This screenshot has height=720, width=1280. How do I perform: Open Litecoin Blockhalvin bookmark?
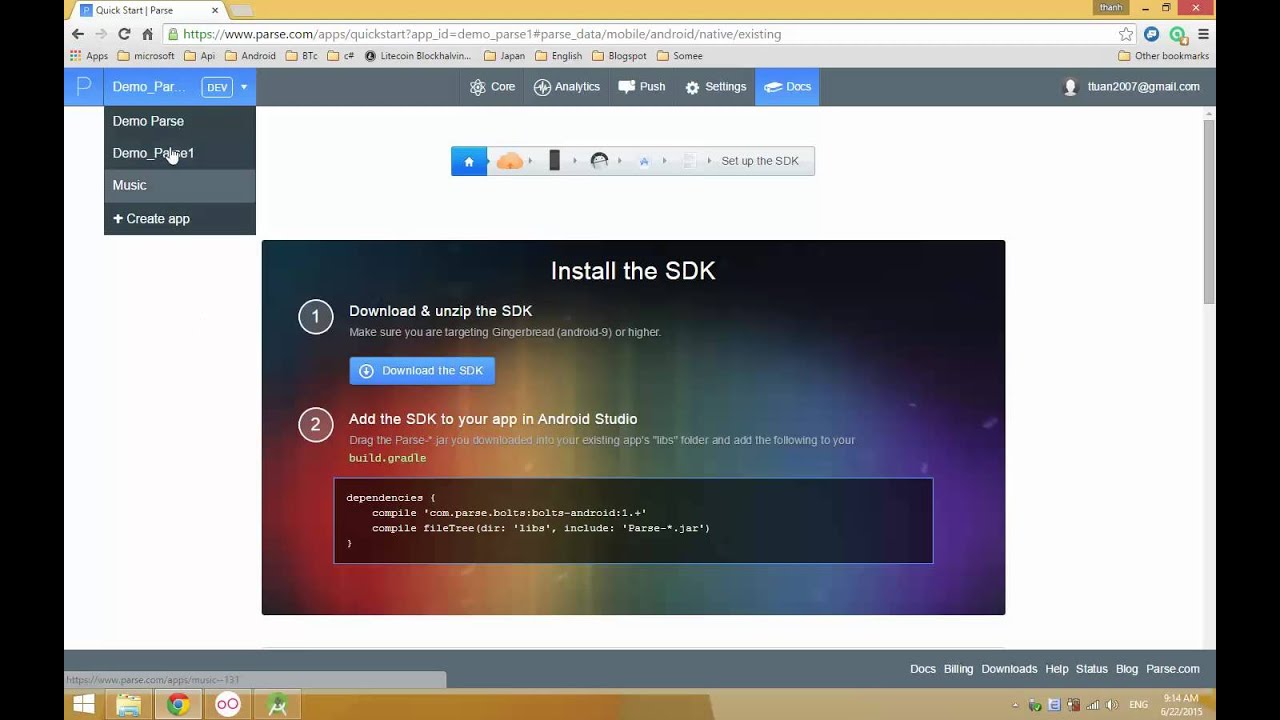[417, 56]
